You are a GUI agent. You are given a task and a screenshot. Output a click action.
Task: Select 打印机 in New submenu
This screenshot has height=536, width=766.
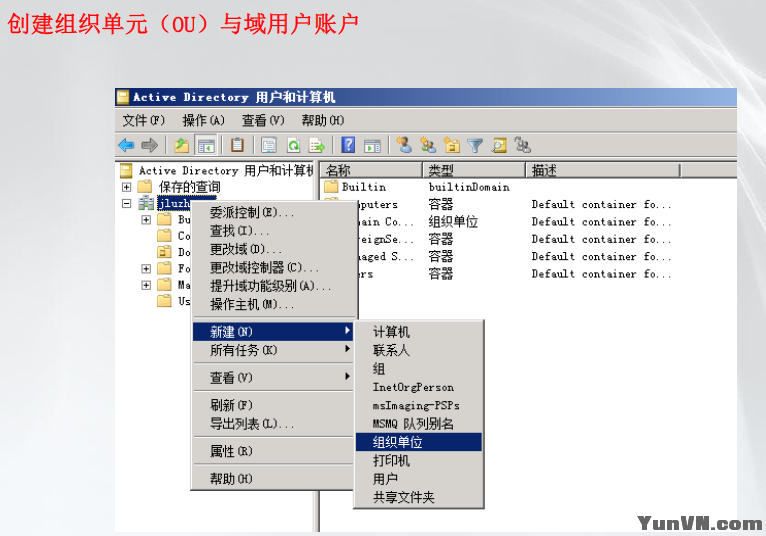(x=419, y=461)
